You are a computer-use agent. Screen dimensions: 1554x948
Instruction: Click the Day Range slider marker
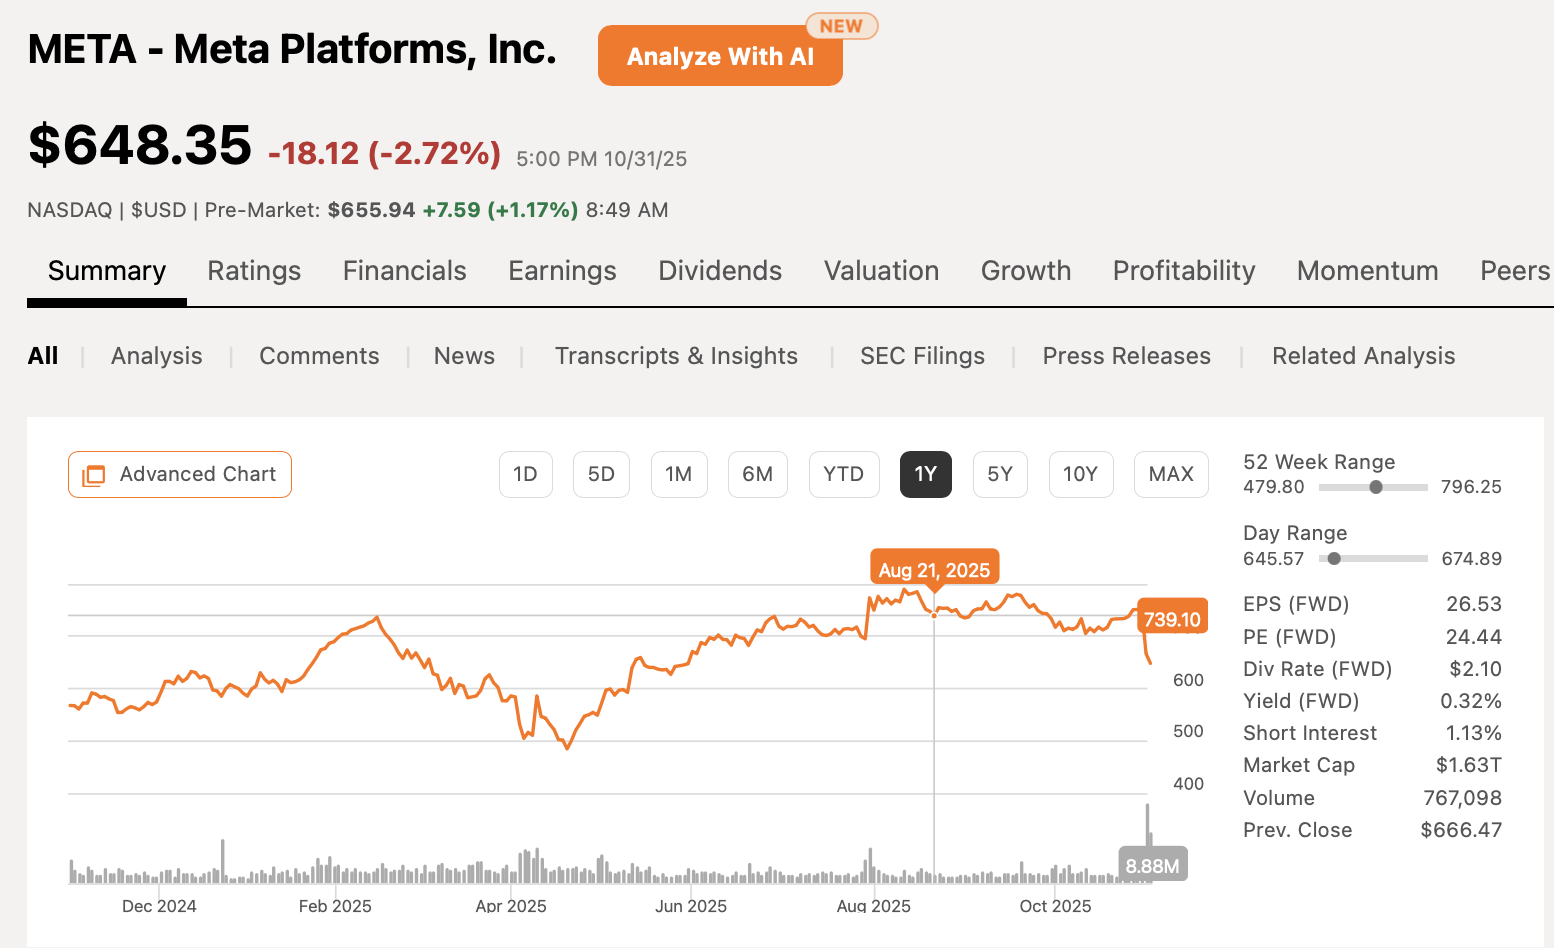click(x=1334, y=559)
